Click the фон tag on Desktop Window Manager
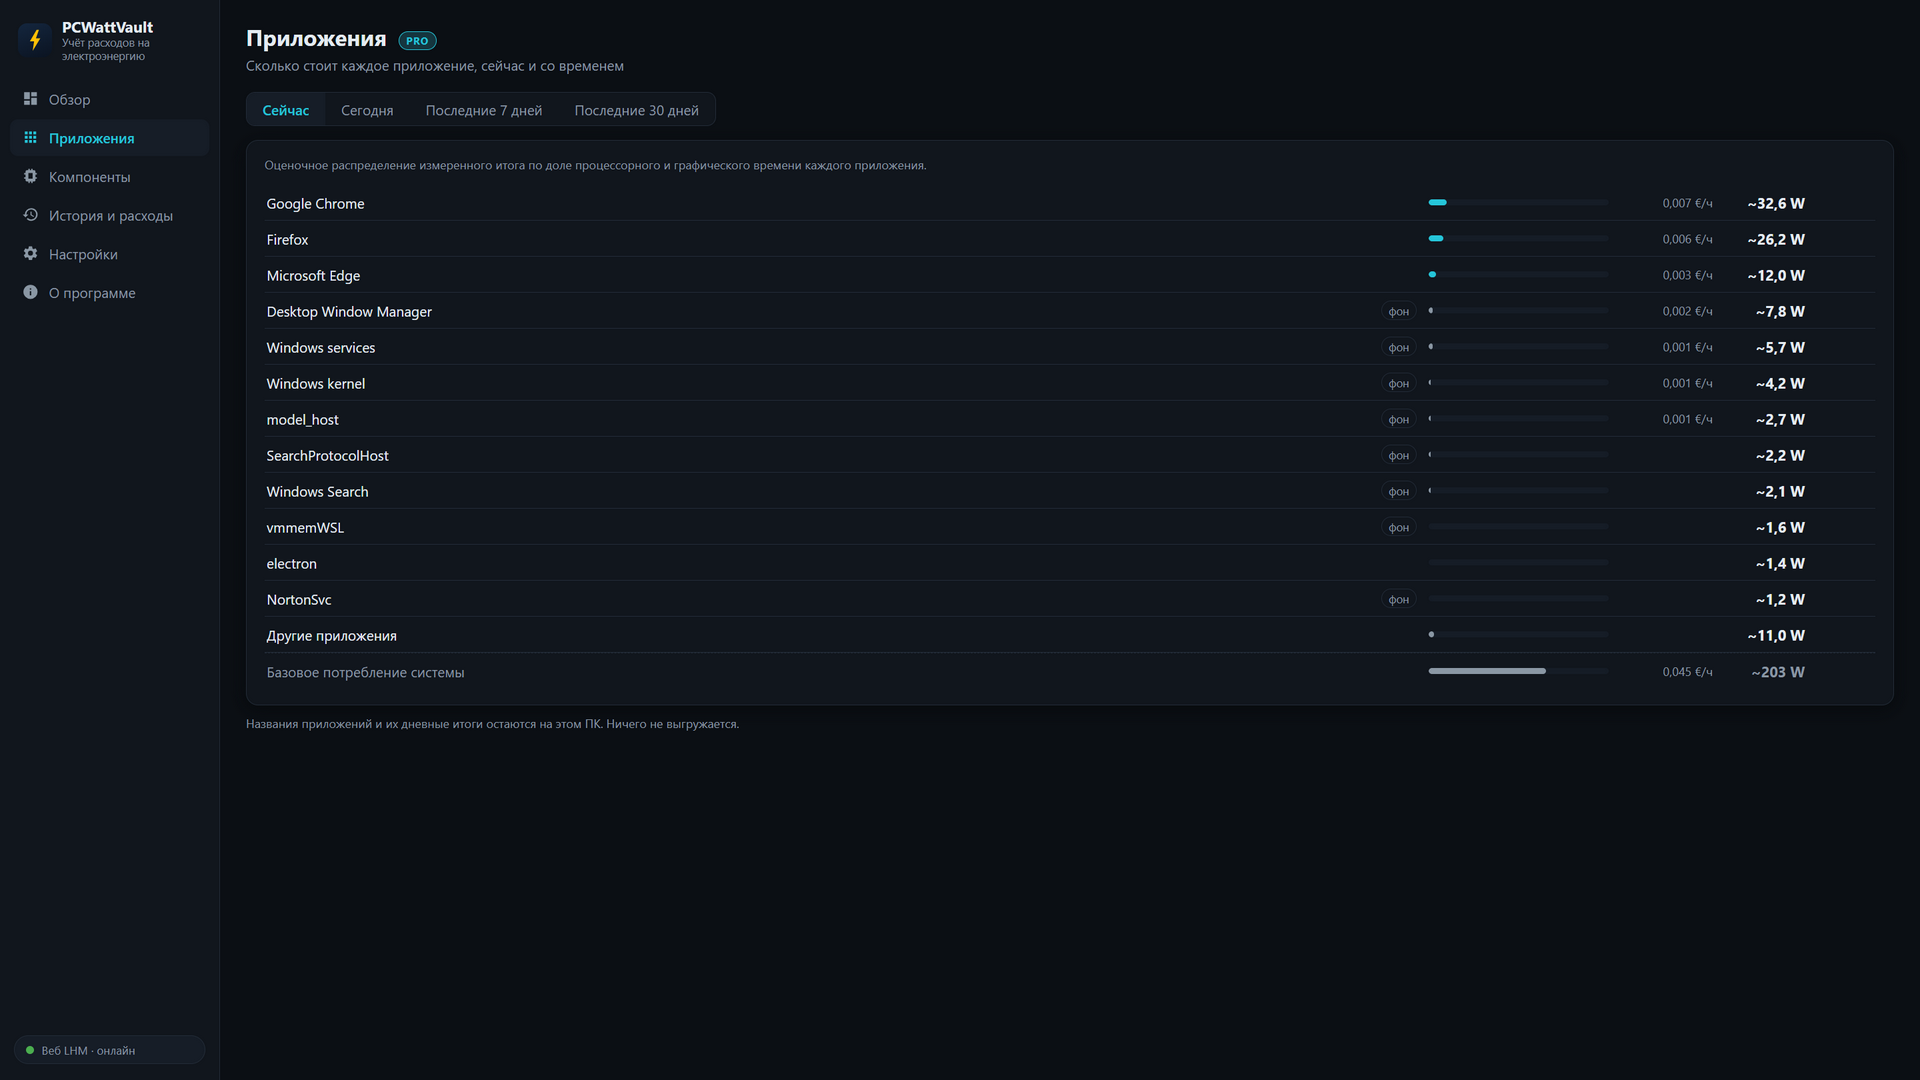Screen dimensions: 1920x1080 [1398, 312]
